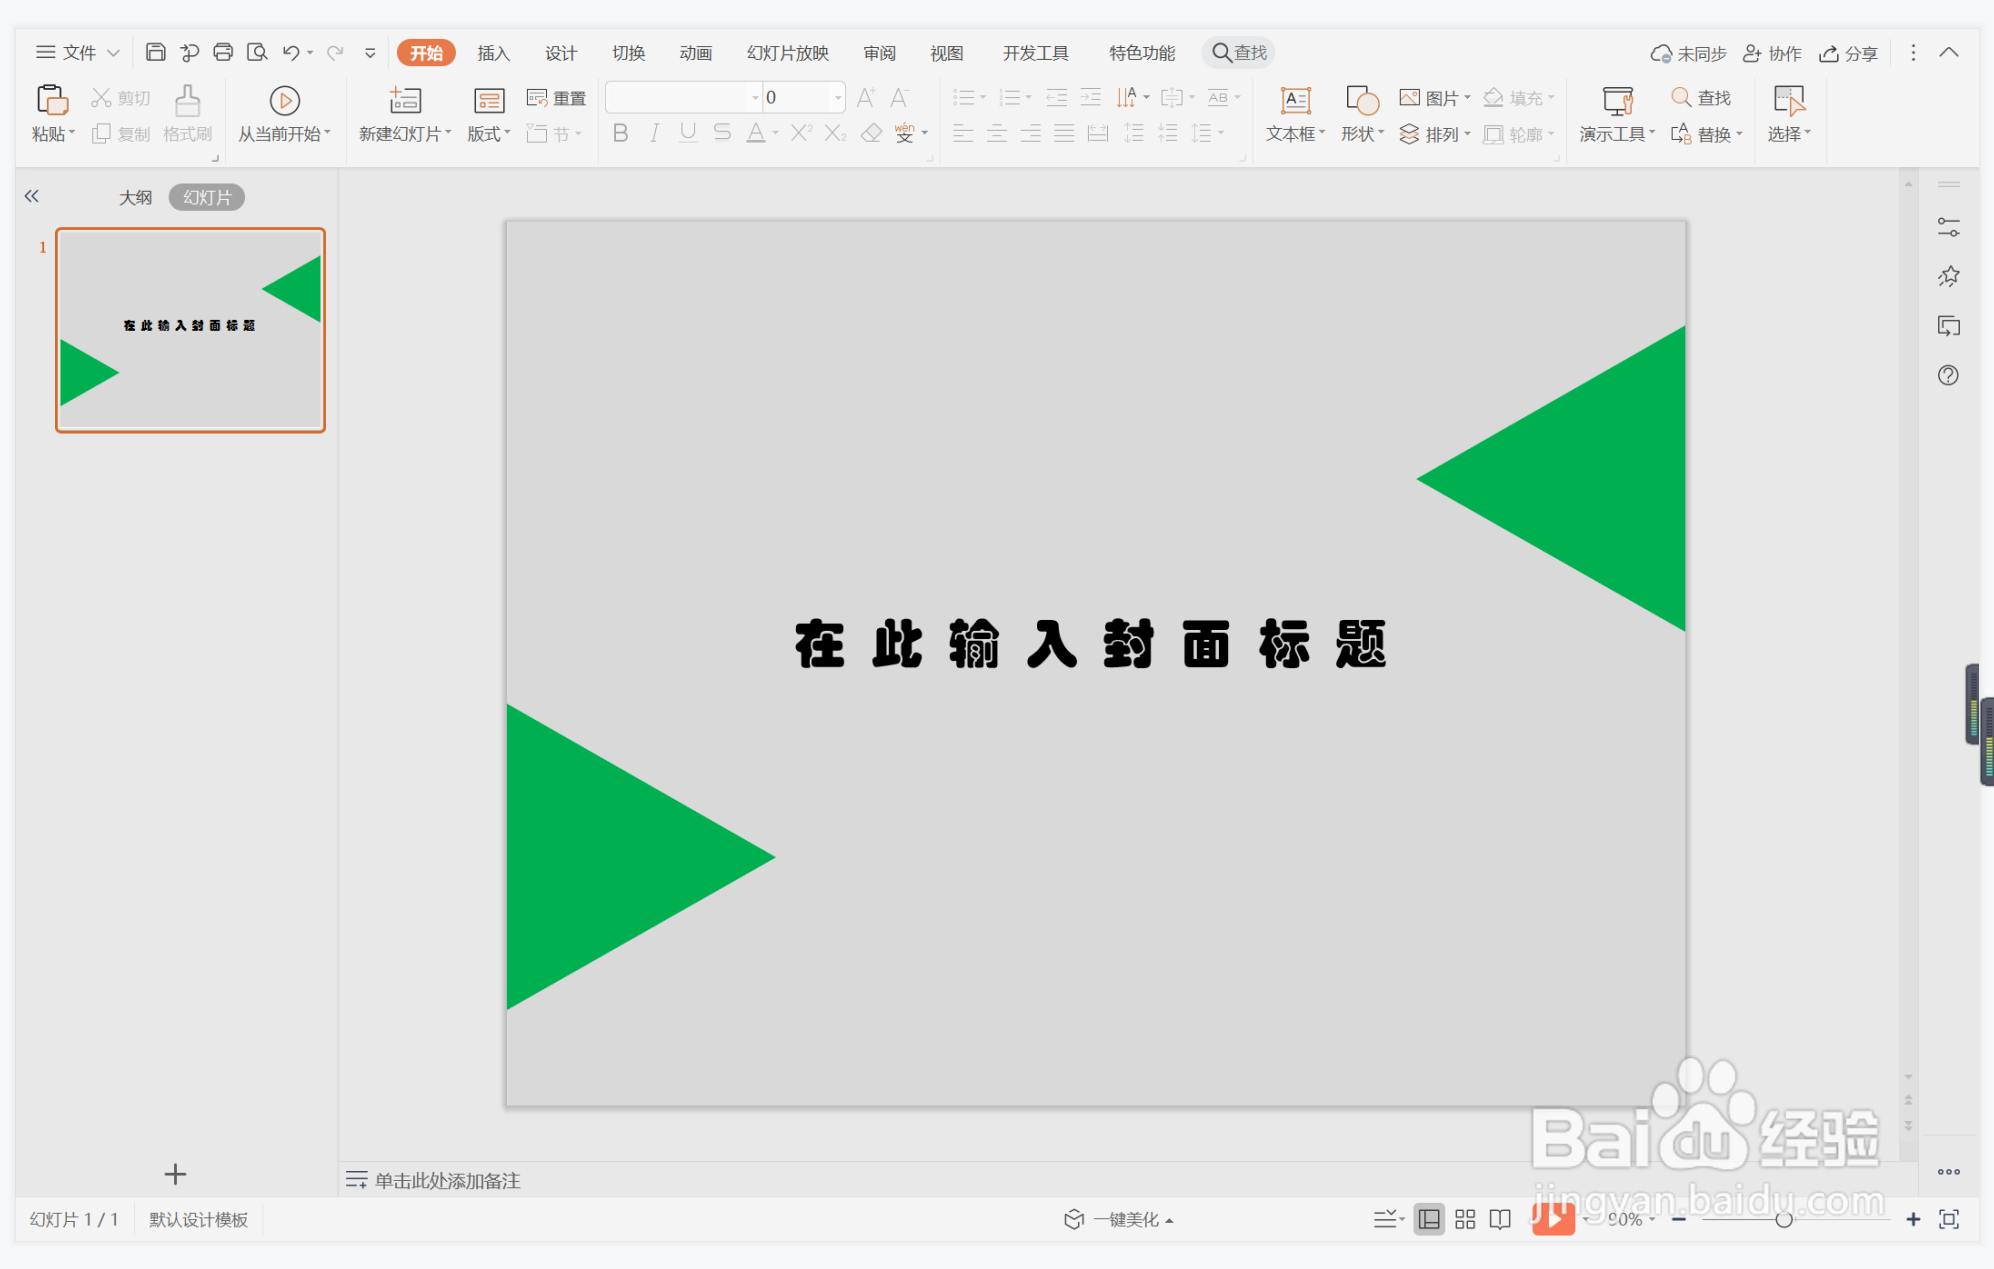
Task: Switch to reading view mode
Action: click(1499, 1219)
